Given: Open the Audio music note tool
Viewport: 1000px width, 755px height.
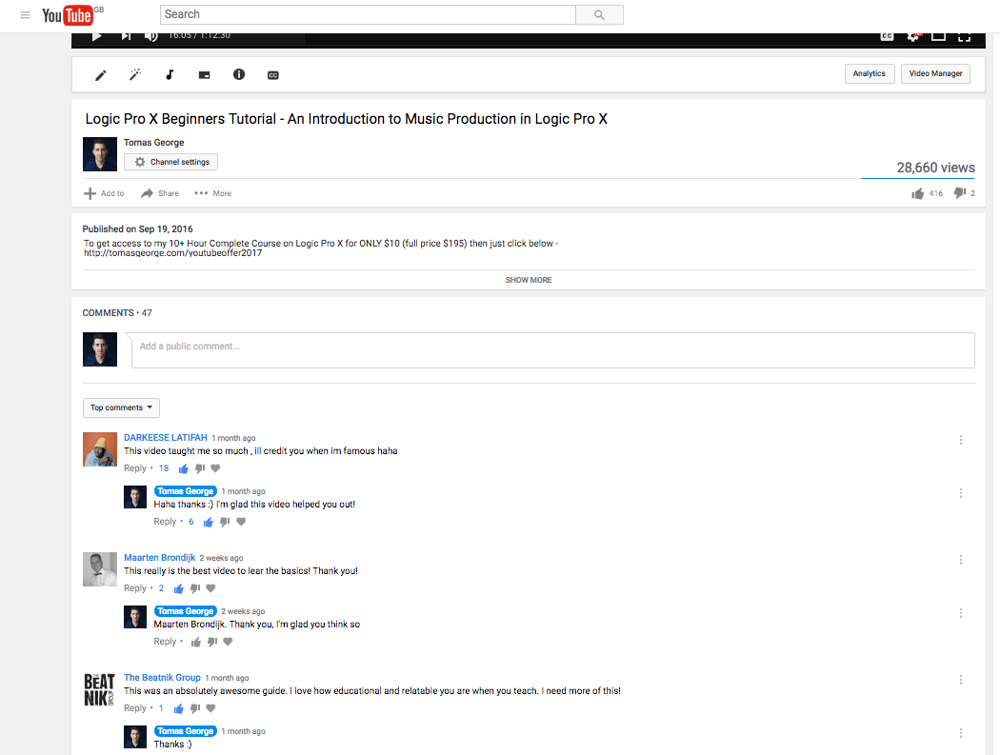Looking at the screenshot, I should [170, 75].
